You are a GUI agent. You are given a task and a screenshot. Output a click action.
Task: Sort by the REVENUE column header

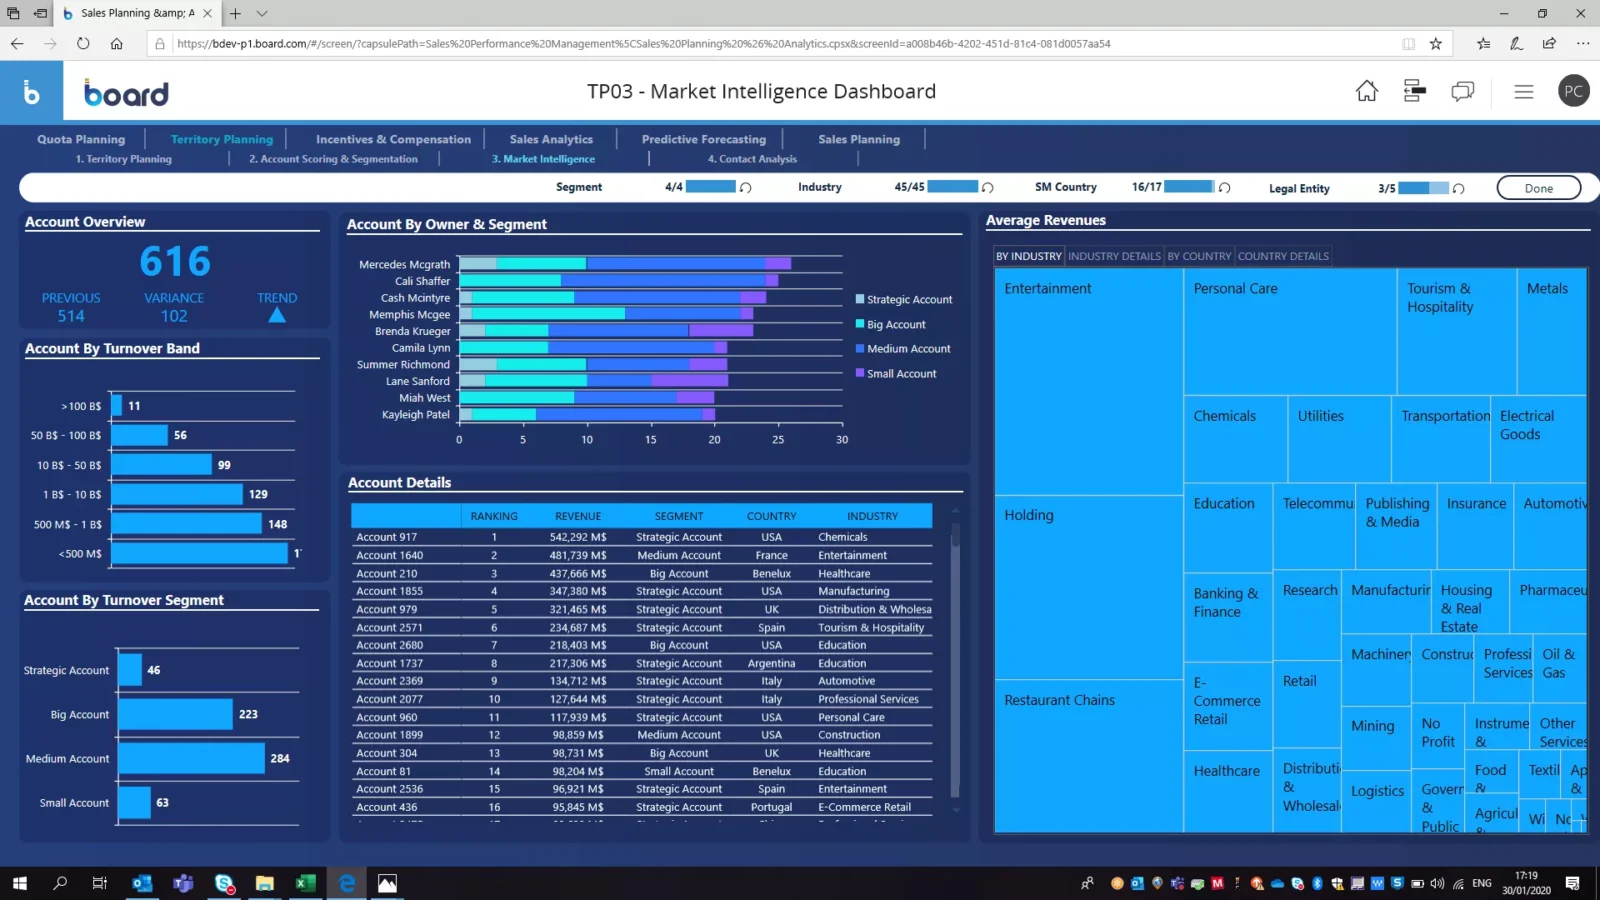click(x=578, y=516)
